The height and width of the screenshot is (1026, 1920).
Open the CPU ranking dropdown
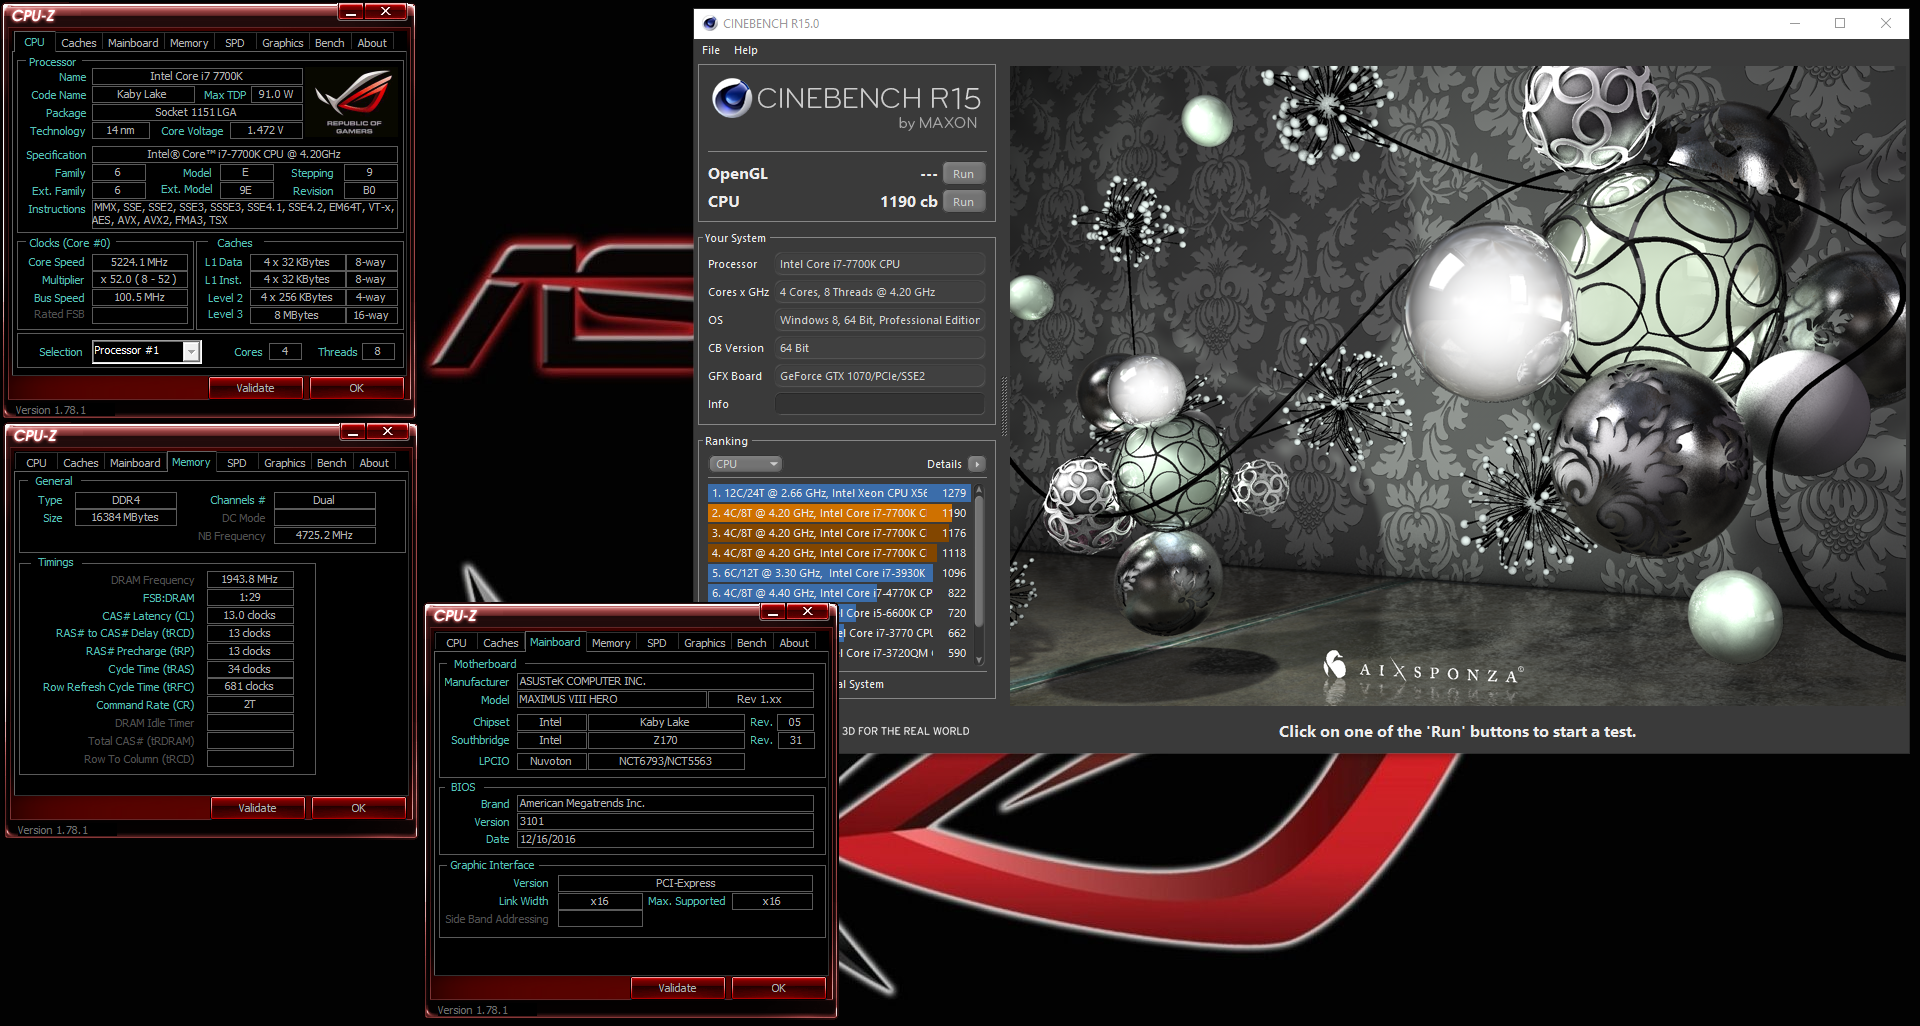[x=745, y=464]
